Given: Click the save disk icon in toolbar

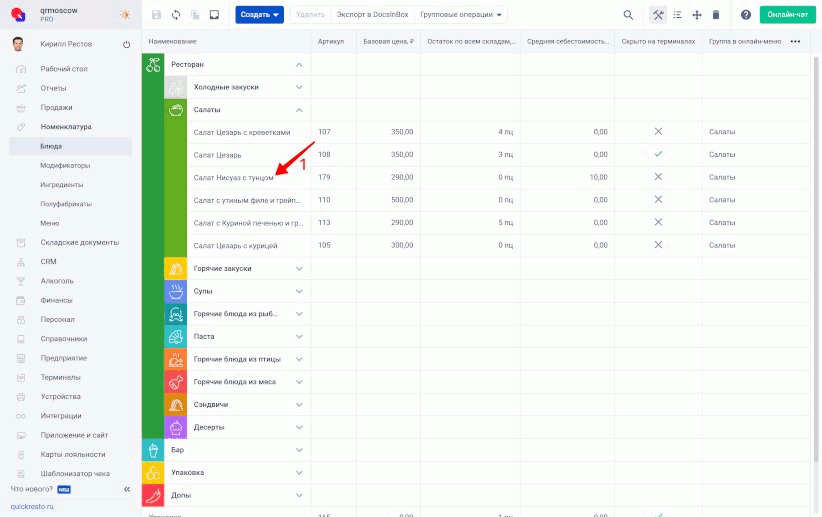Looking at the screenshot, I should point(156,15).
